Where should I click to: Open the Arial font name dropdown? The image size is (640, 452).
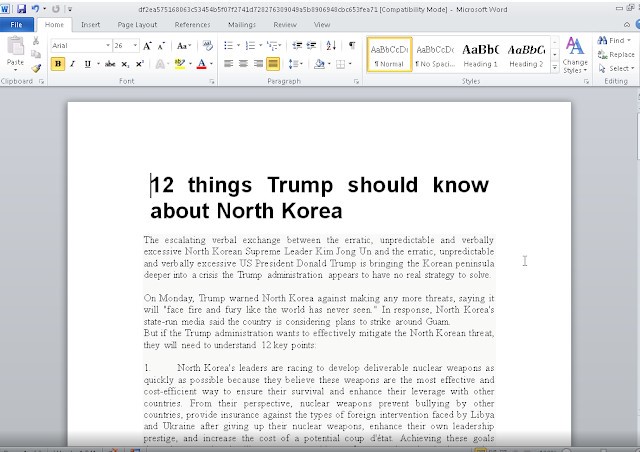[x=106, y=46]
